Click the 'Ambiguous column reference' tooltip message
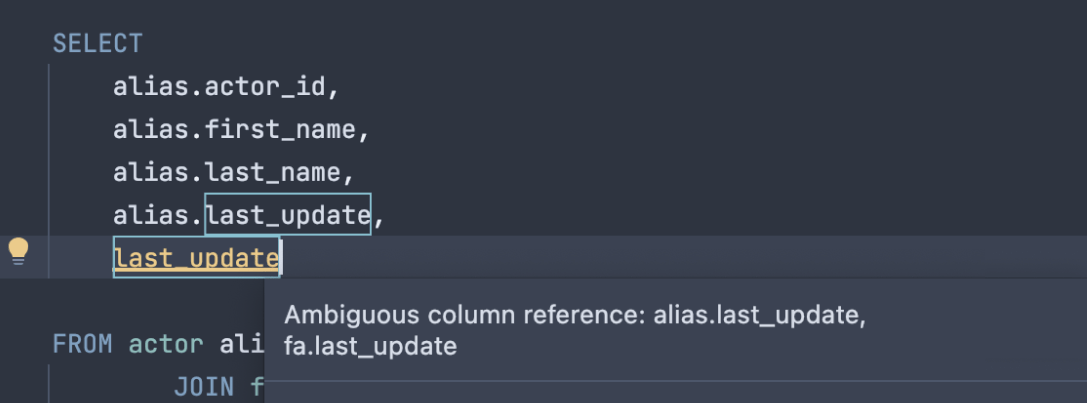 (x=466, y=315)
